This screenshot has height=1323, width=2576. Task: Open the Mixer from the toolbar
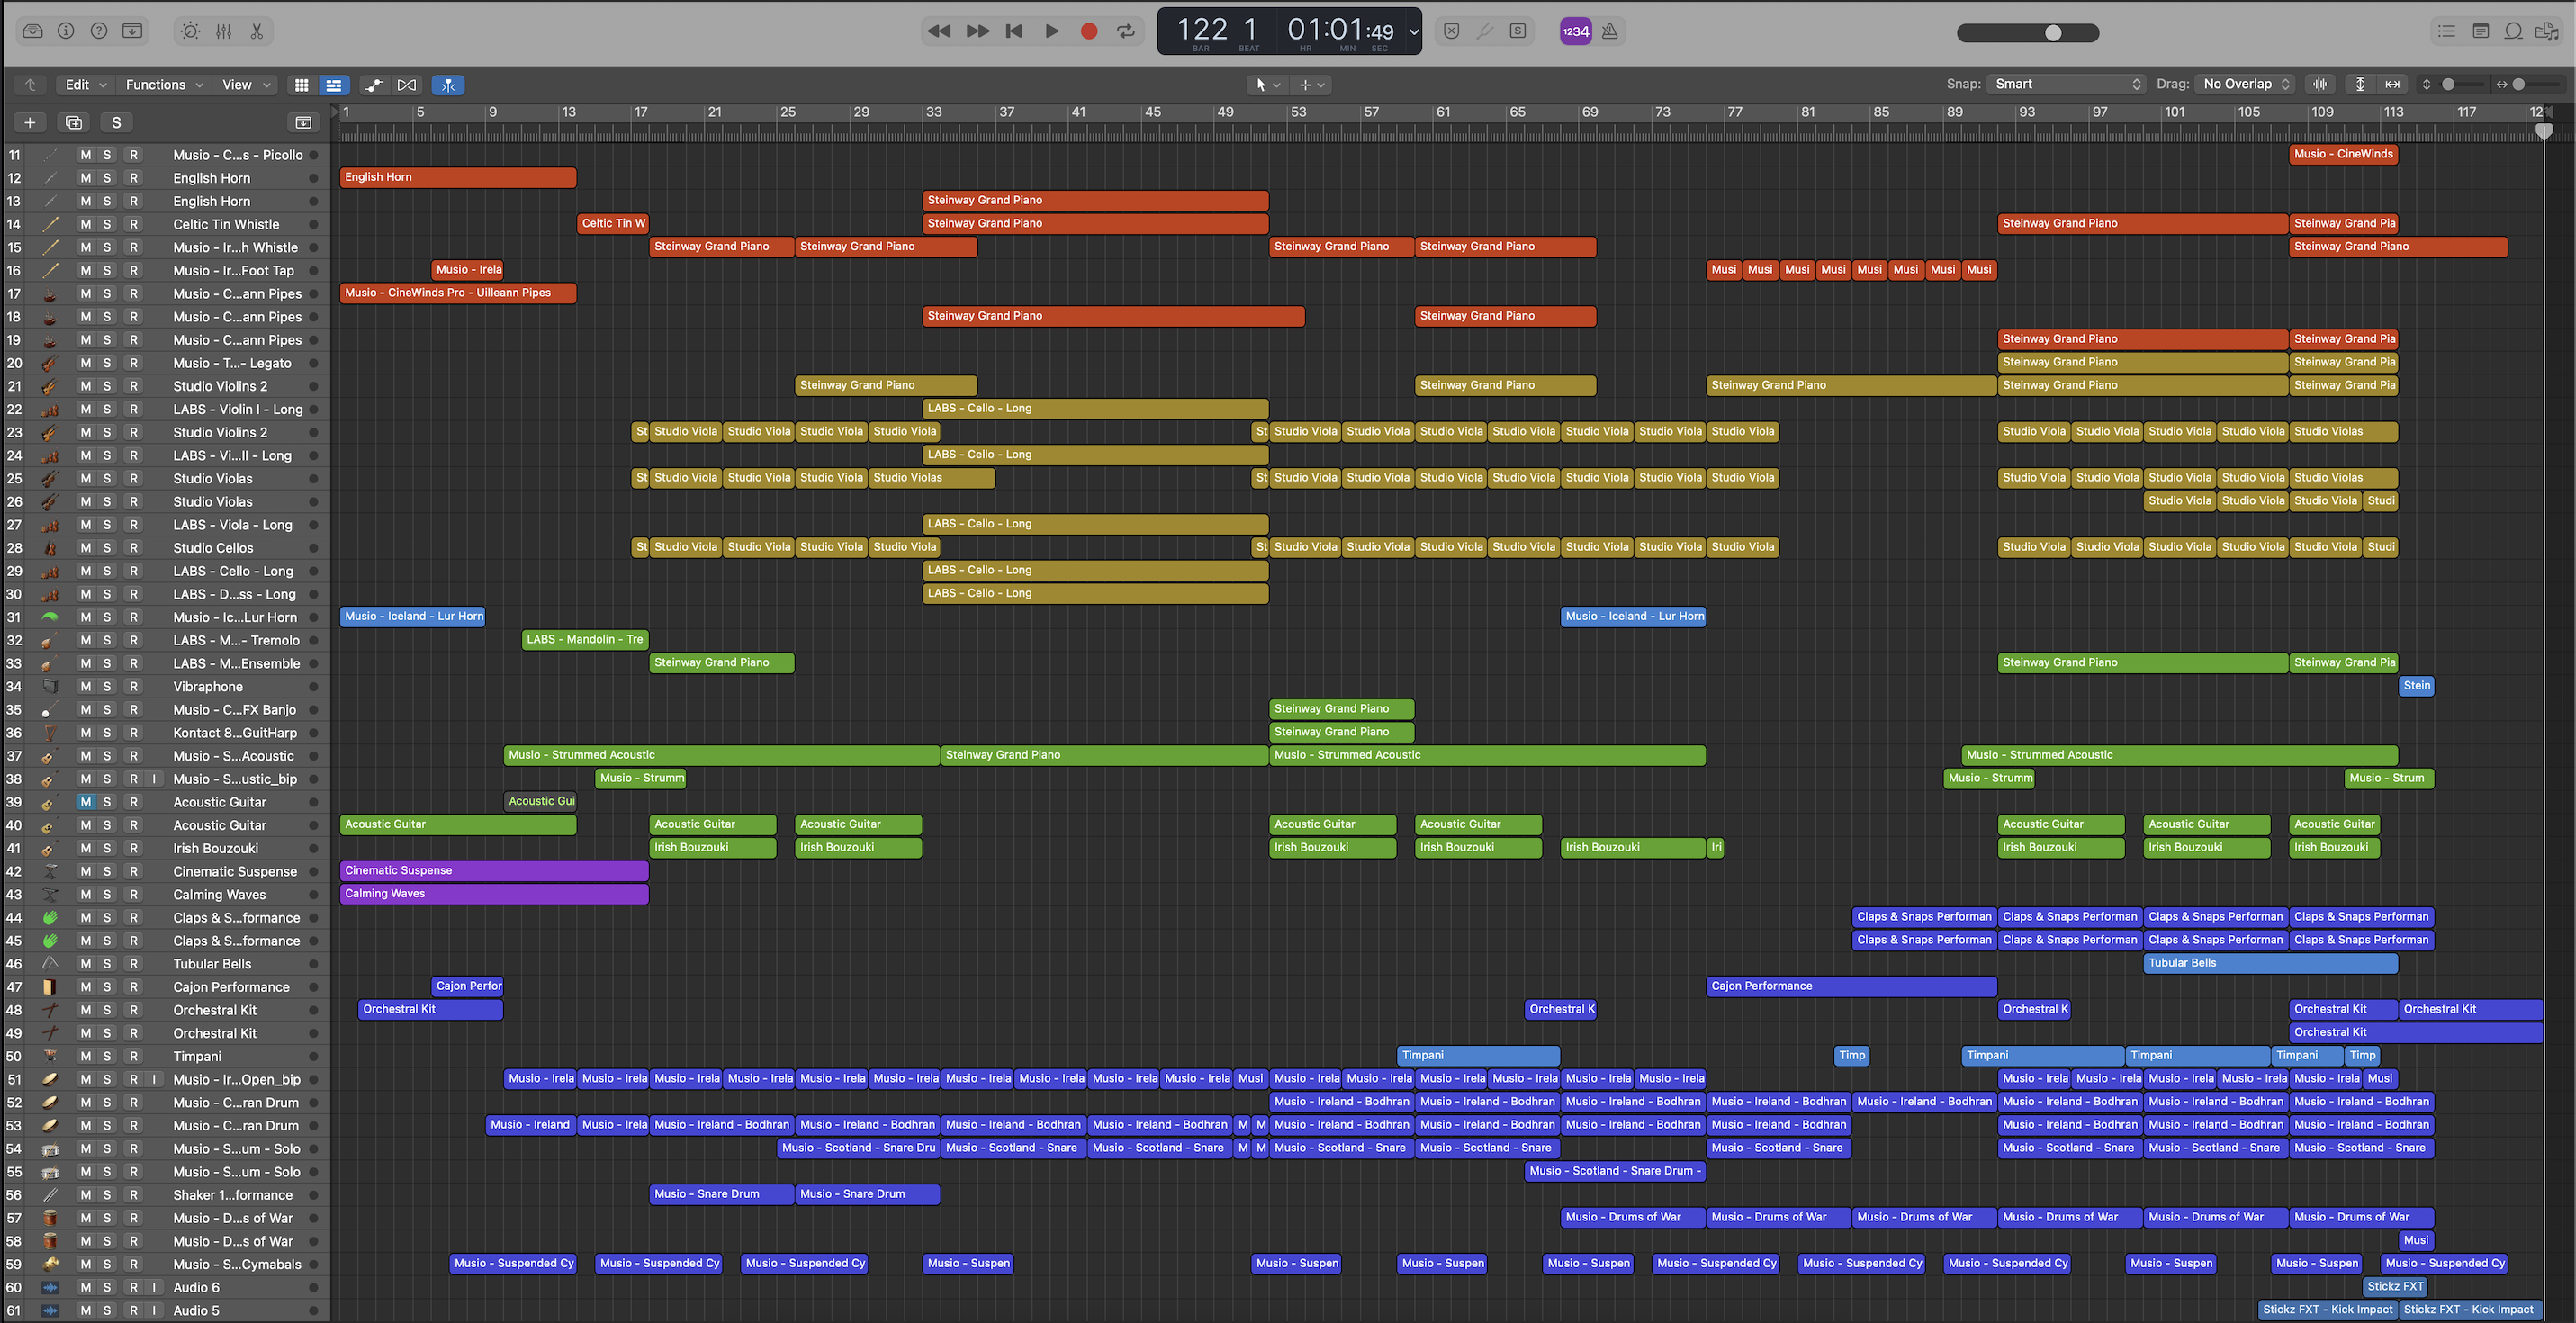223,31
